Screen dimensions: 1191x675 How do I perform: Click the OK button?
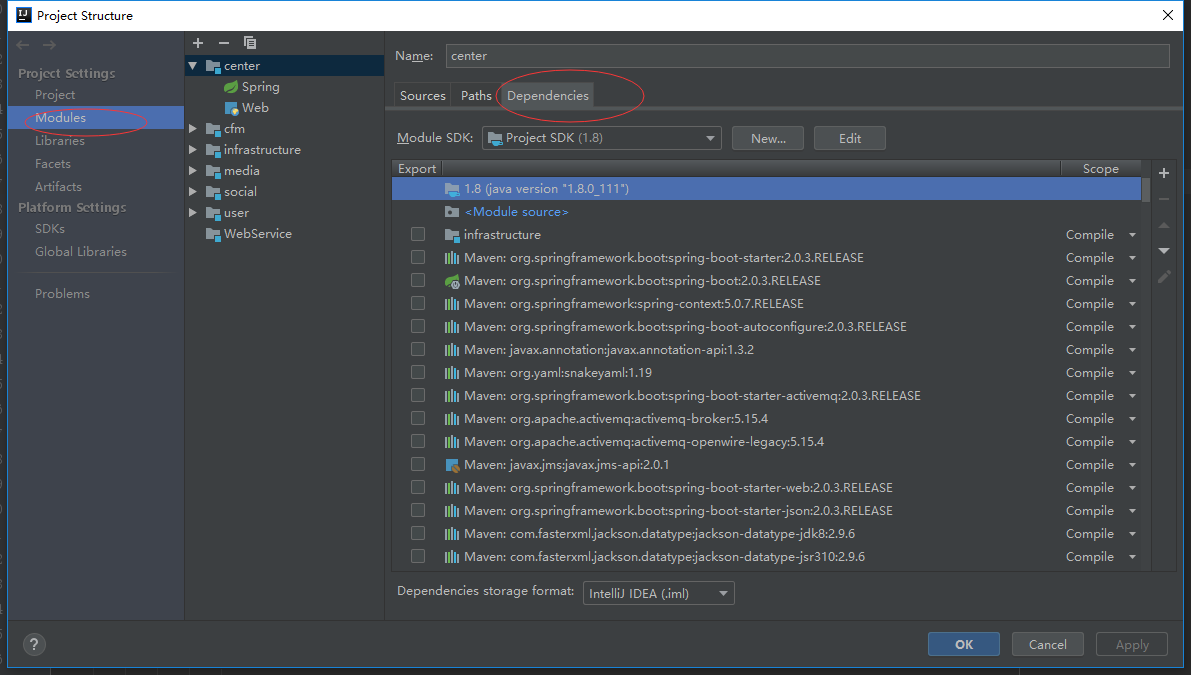964,644
